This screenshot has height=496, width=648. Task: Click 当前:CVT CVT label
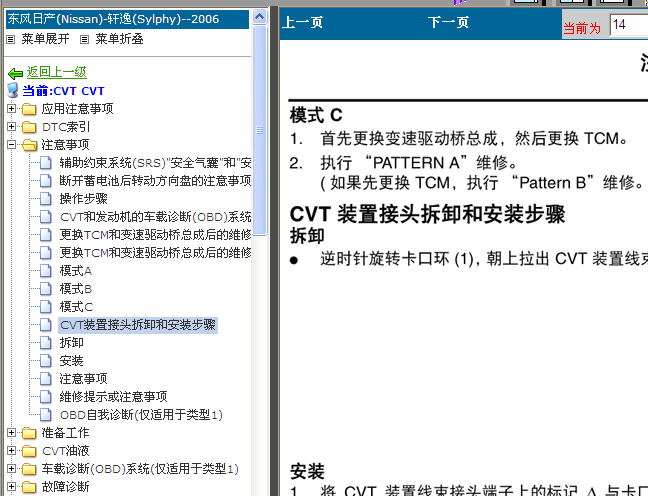point(63,91)
